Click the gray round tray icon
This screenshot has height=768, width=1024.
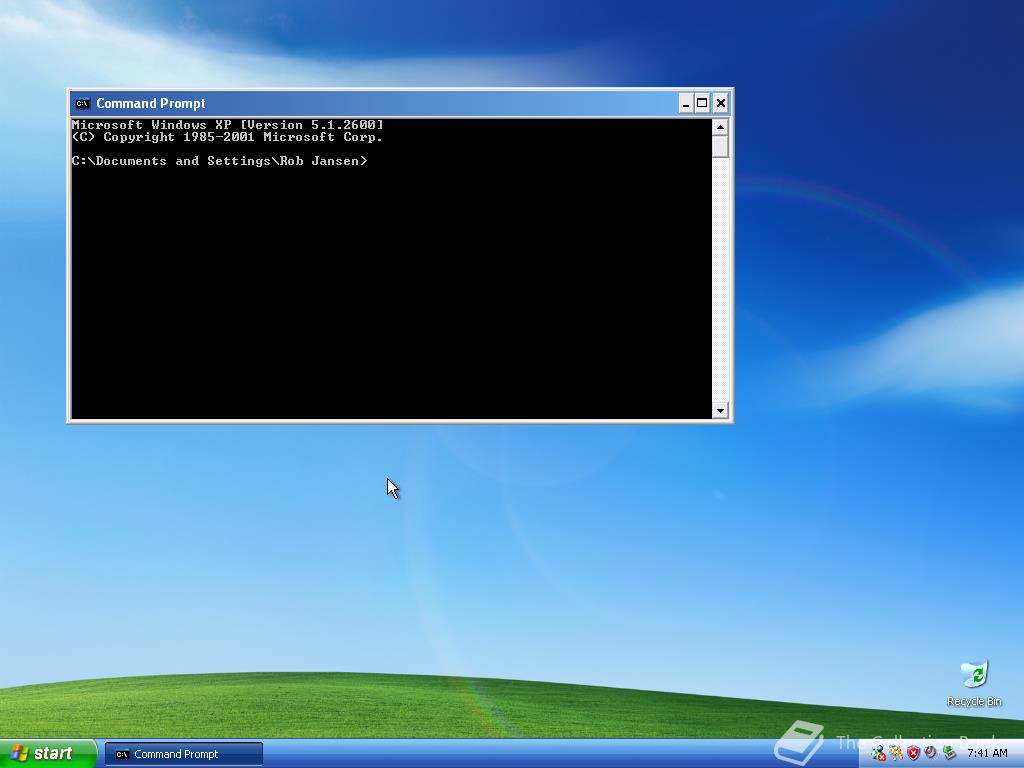point(930,753)
